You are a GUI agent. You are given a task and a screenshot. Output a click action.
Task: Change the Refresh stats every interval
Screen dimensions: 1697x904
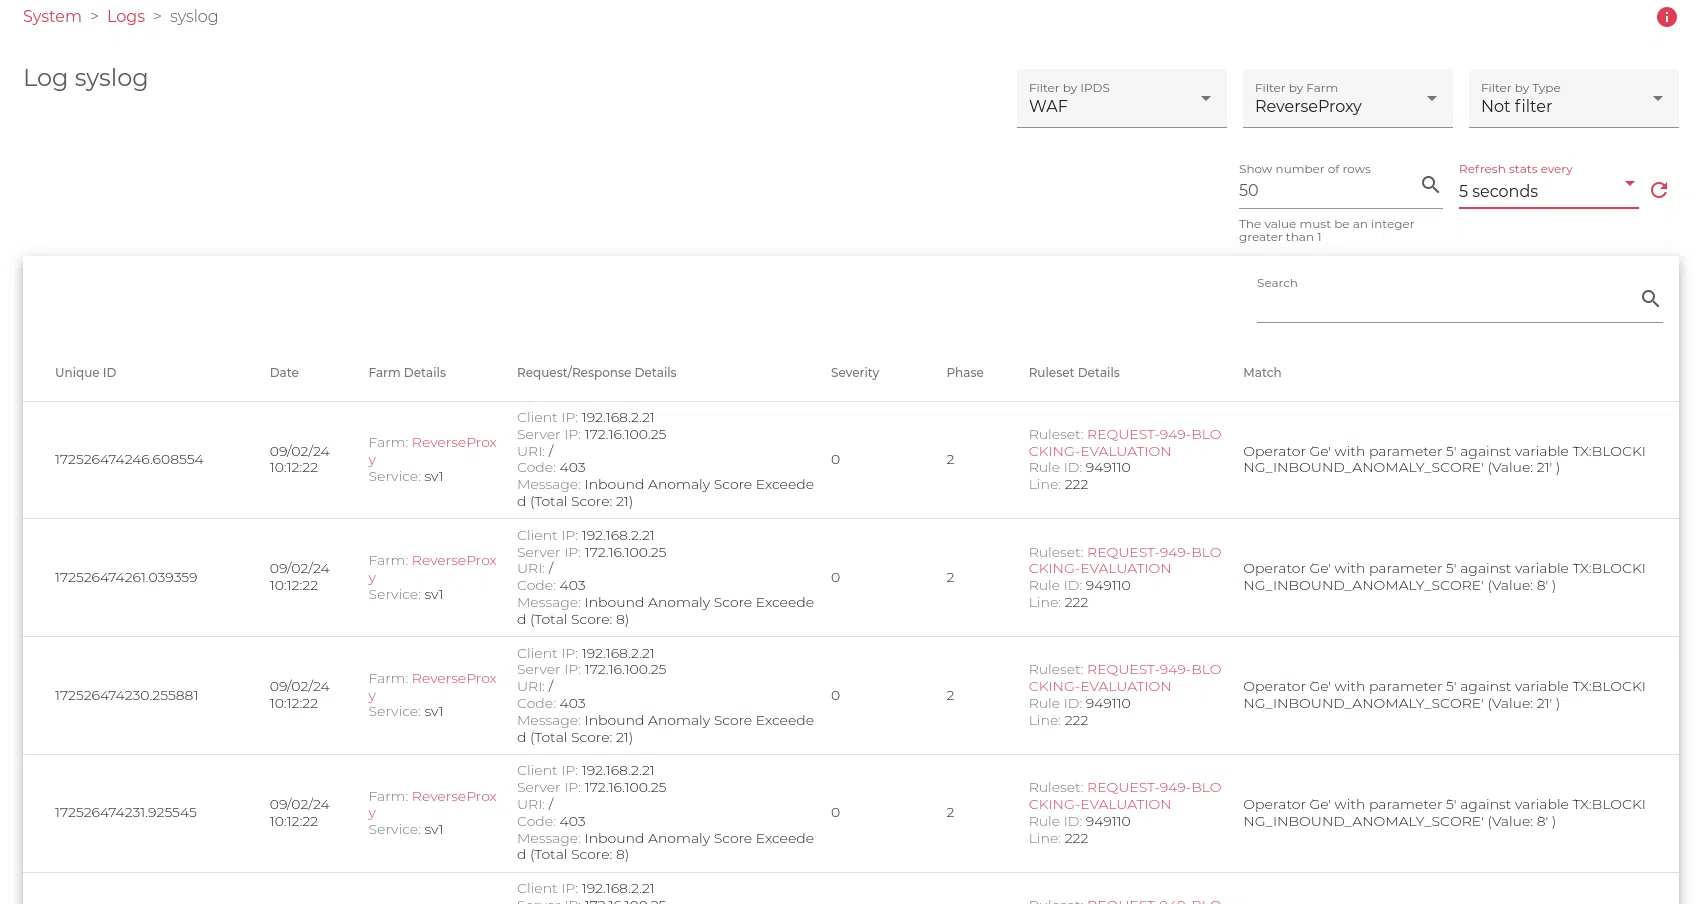coord(1547,191)
